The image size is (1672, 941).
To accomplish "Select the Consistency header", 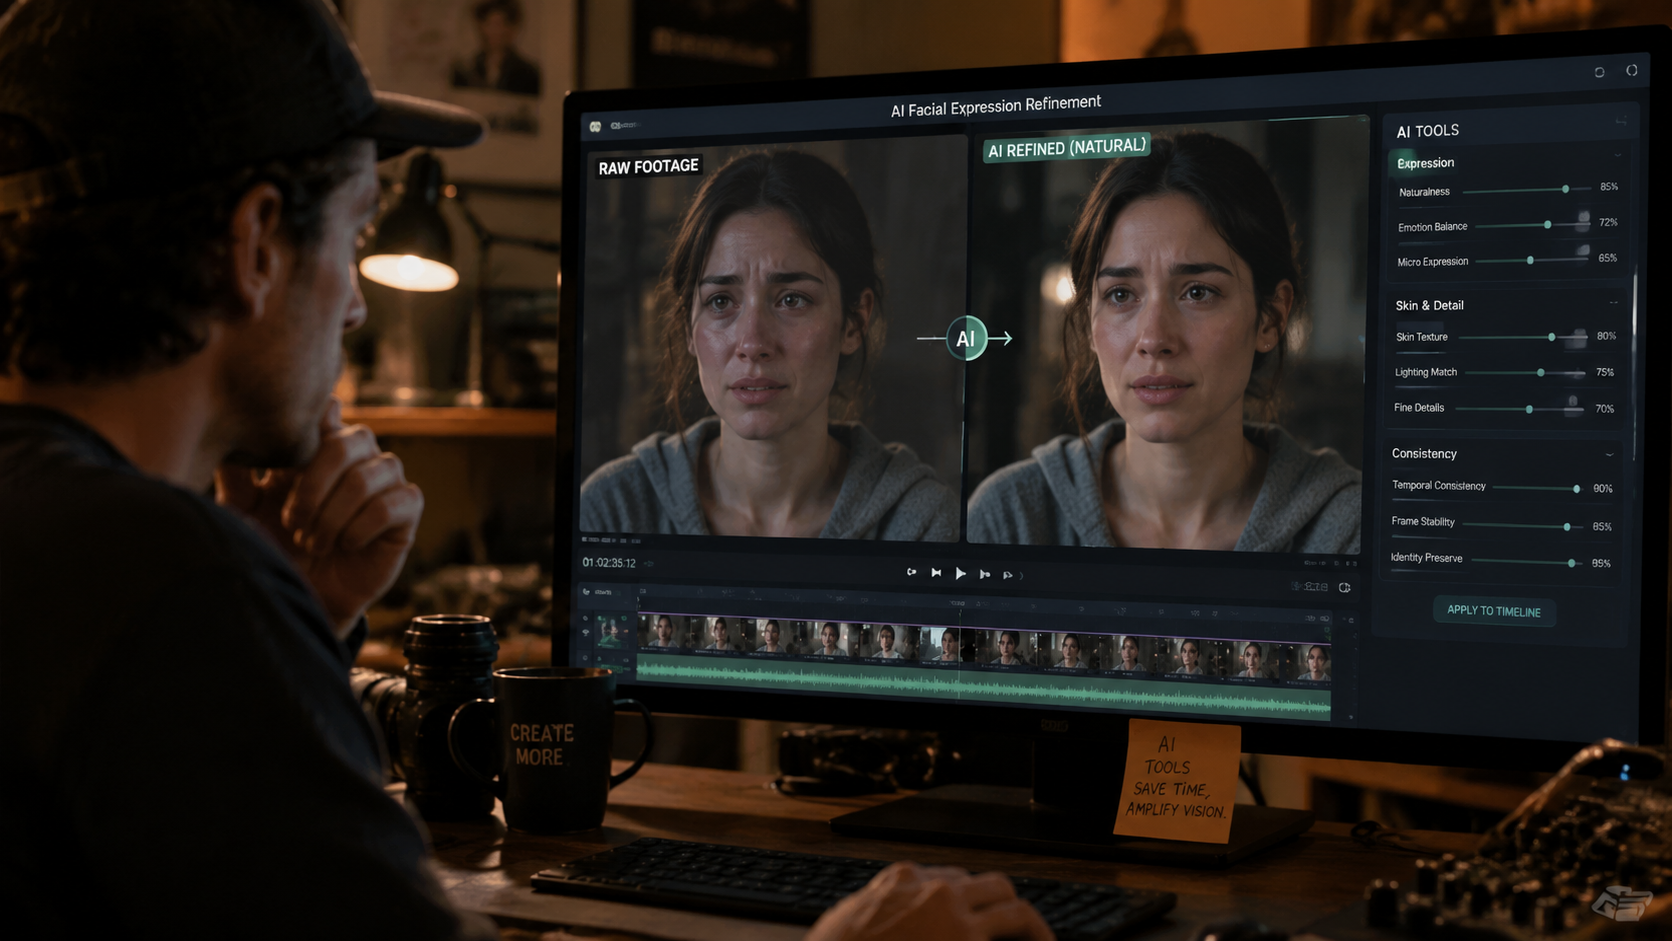I will [1424, 454].
